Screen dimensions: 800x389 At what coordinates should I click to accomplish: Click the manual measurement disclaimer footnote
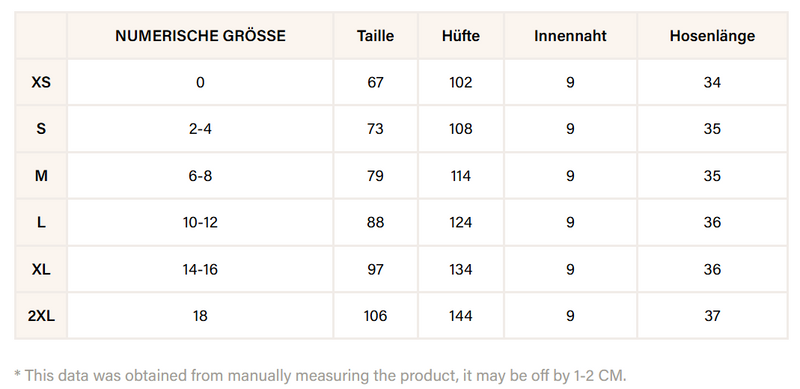pyautogui.click(x=320, y=376)
